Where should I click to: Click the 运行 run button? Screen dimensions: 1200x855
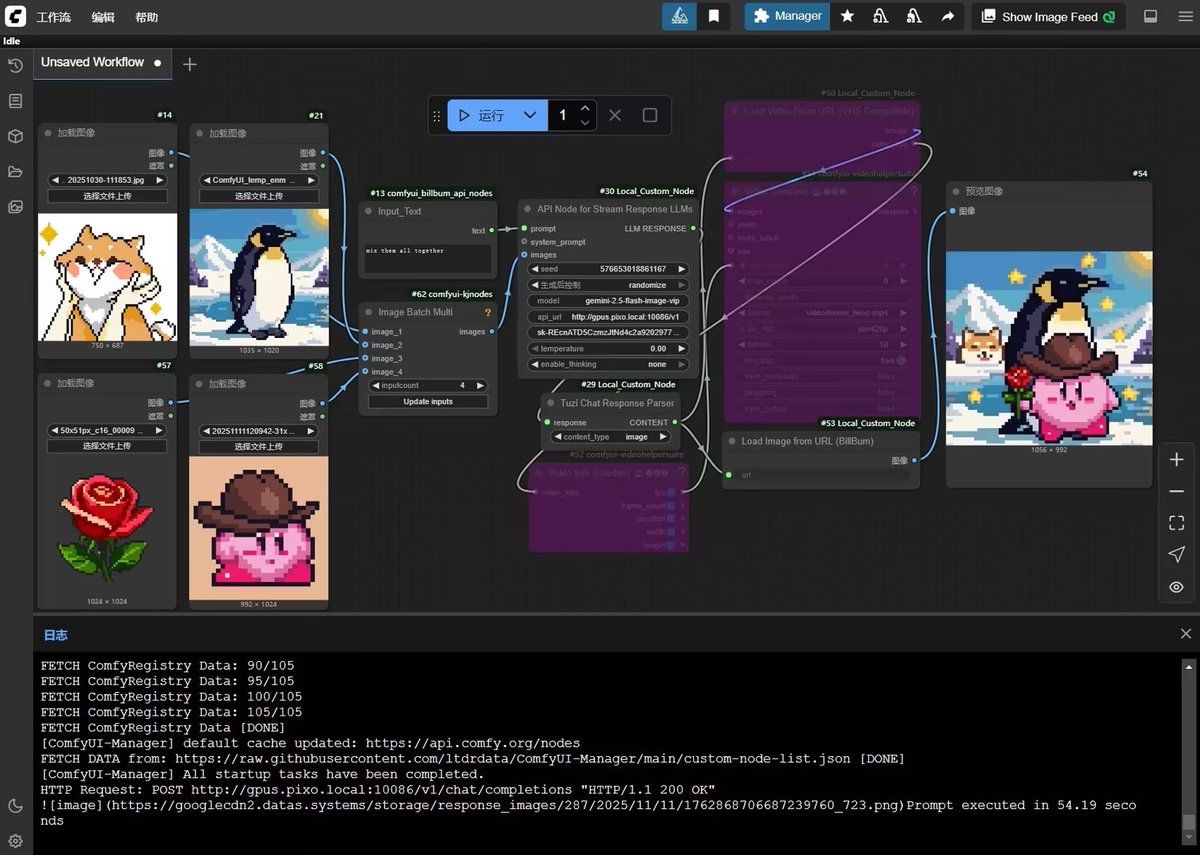(480, 115)
